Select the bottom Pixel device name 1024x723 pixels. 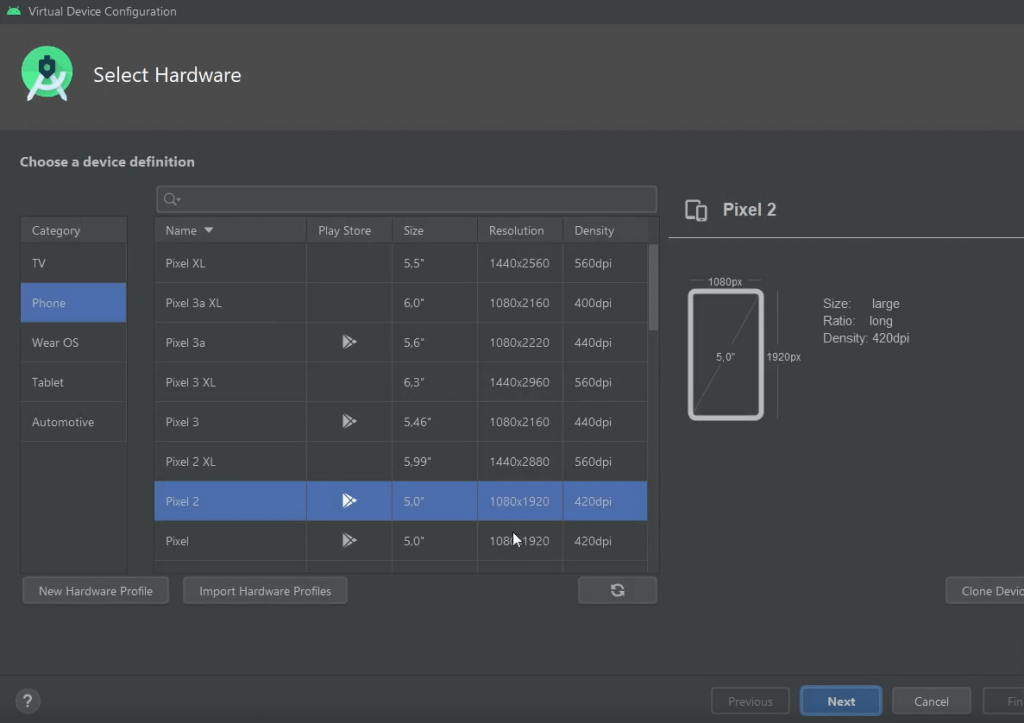(x=176, y=541)
